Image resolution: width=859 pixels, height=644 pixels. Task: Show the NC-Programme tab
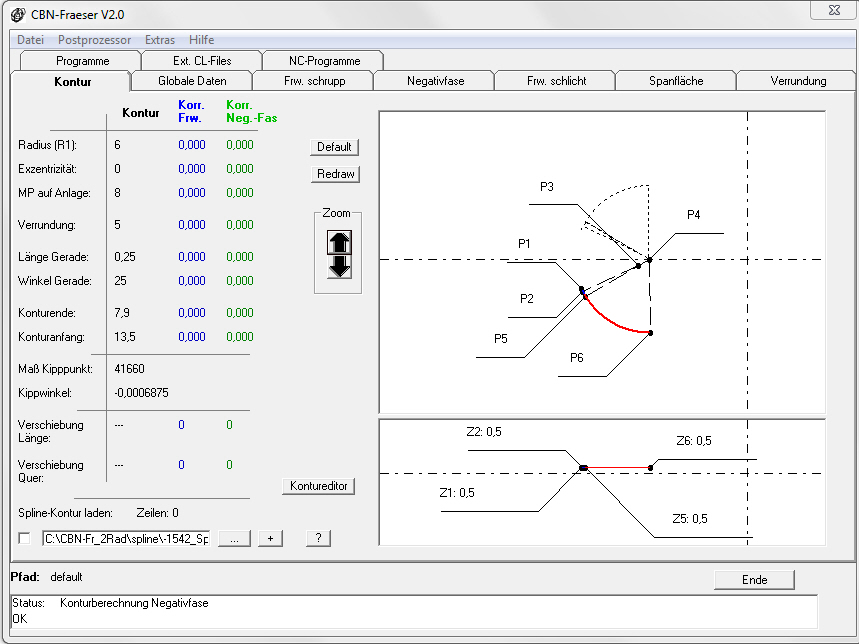pyautogui.click(x=323, y=61)
